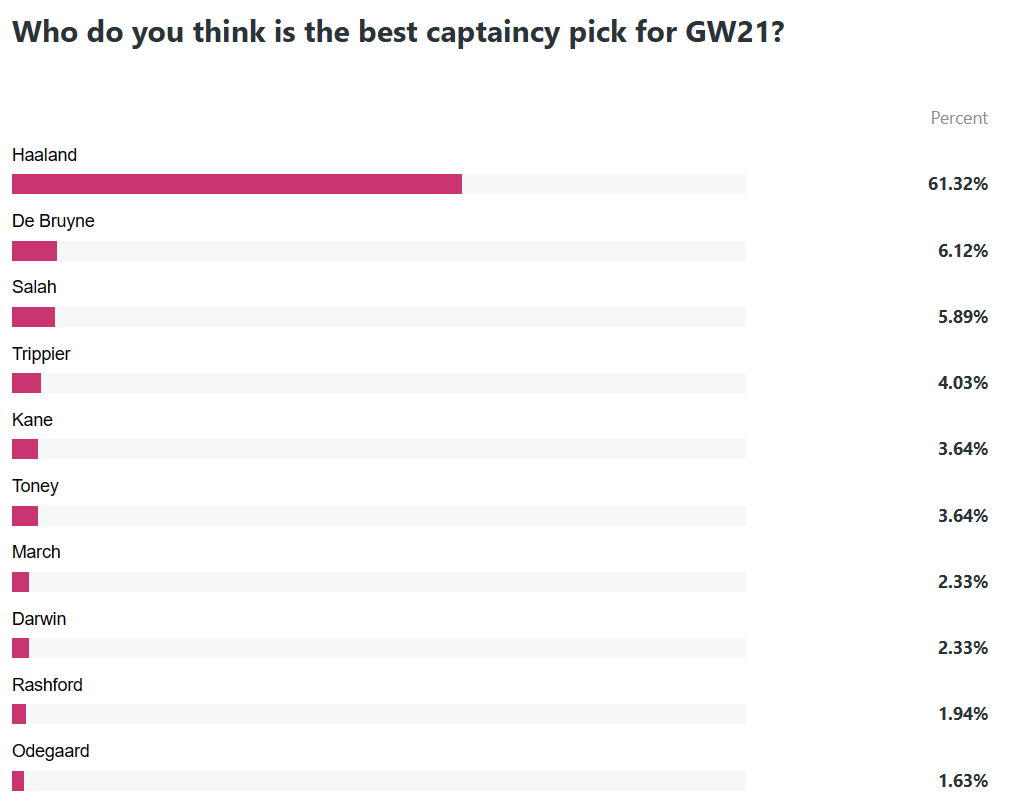Click the 4.03% percentage value

tap(963, 383)
